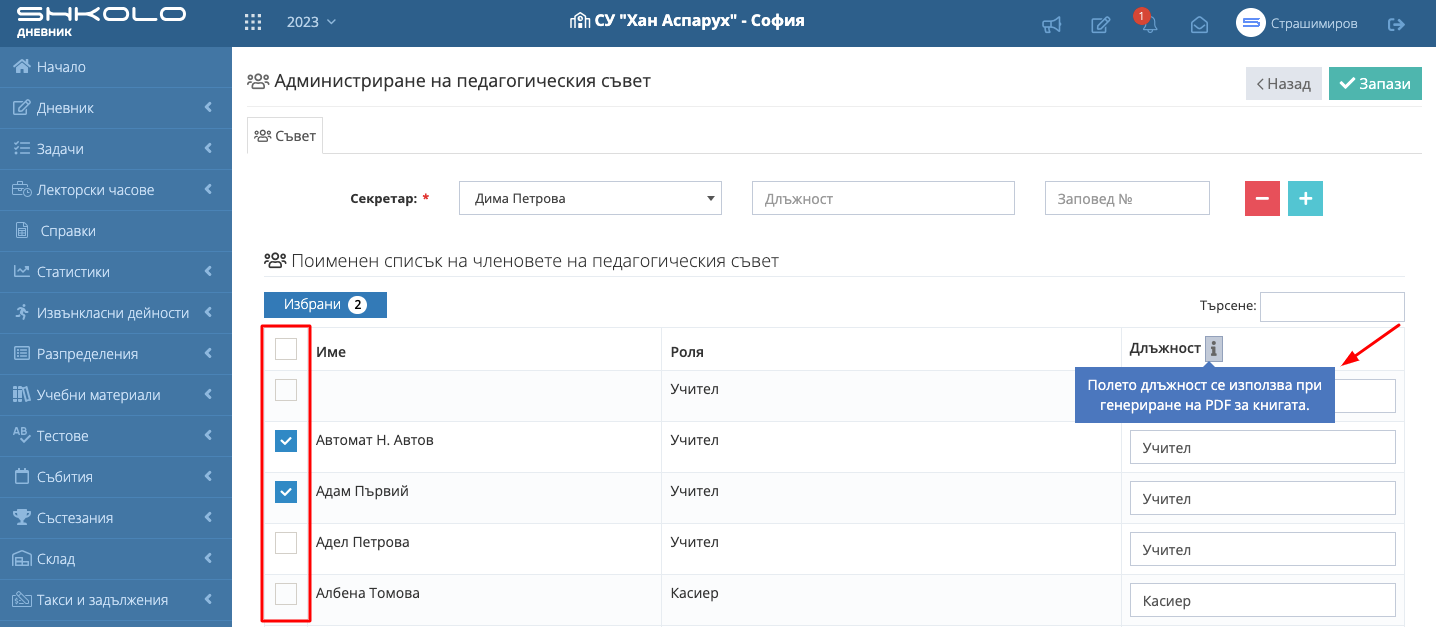Screen dimensions: 1436x627
Task: Check the checkbox for Адел Петрова
Action: [286, 543]
